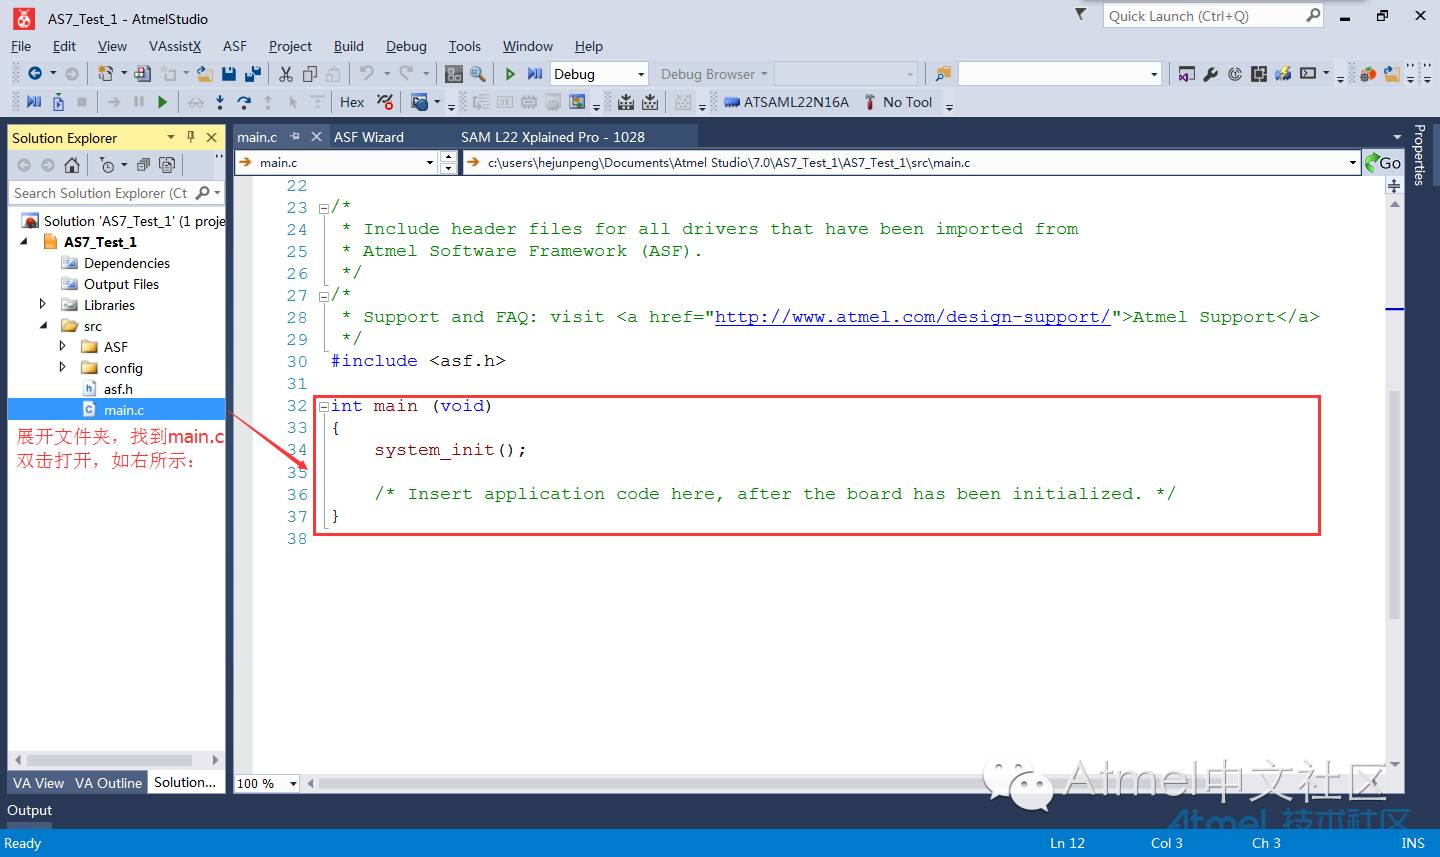Save the current file with the floppy icon
Viewport: 1440px width, 857px height.
tap(229, 73)
